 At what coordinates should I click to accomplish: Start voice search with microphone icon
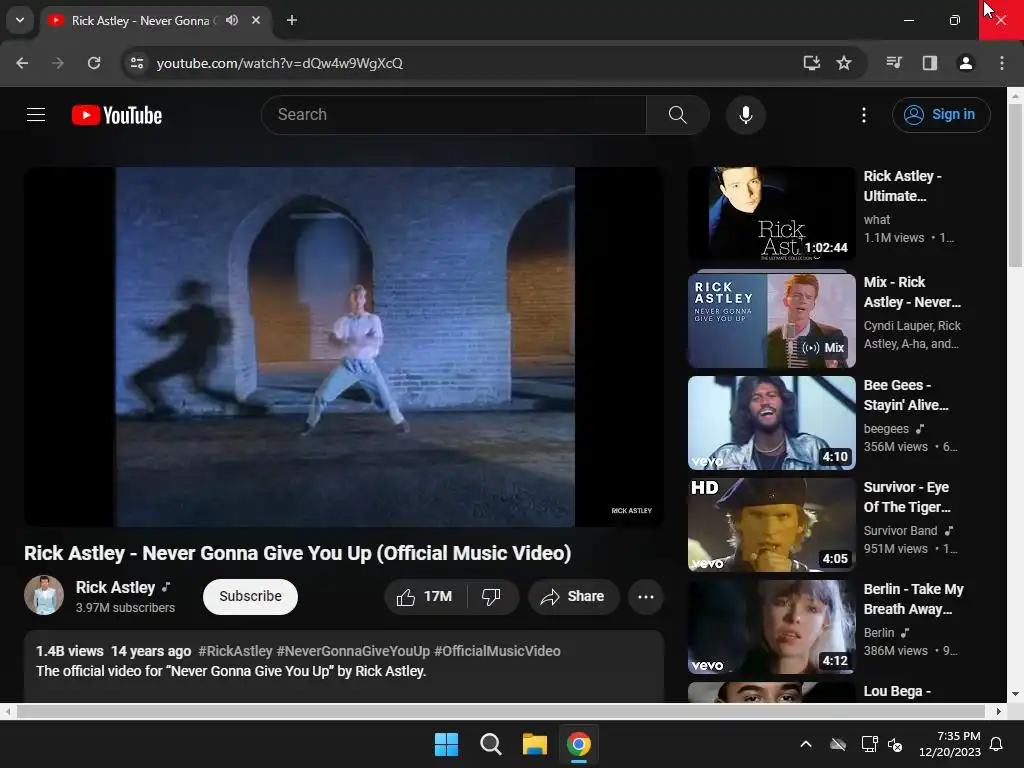tap(745, 115)
